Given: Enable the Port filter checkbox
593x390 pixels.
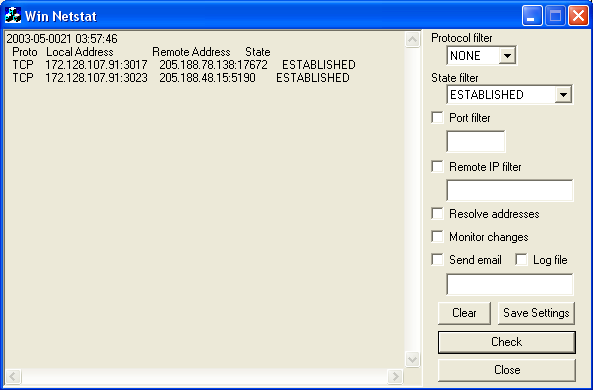Looking at the screenshot, I should [437, 118].
